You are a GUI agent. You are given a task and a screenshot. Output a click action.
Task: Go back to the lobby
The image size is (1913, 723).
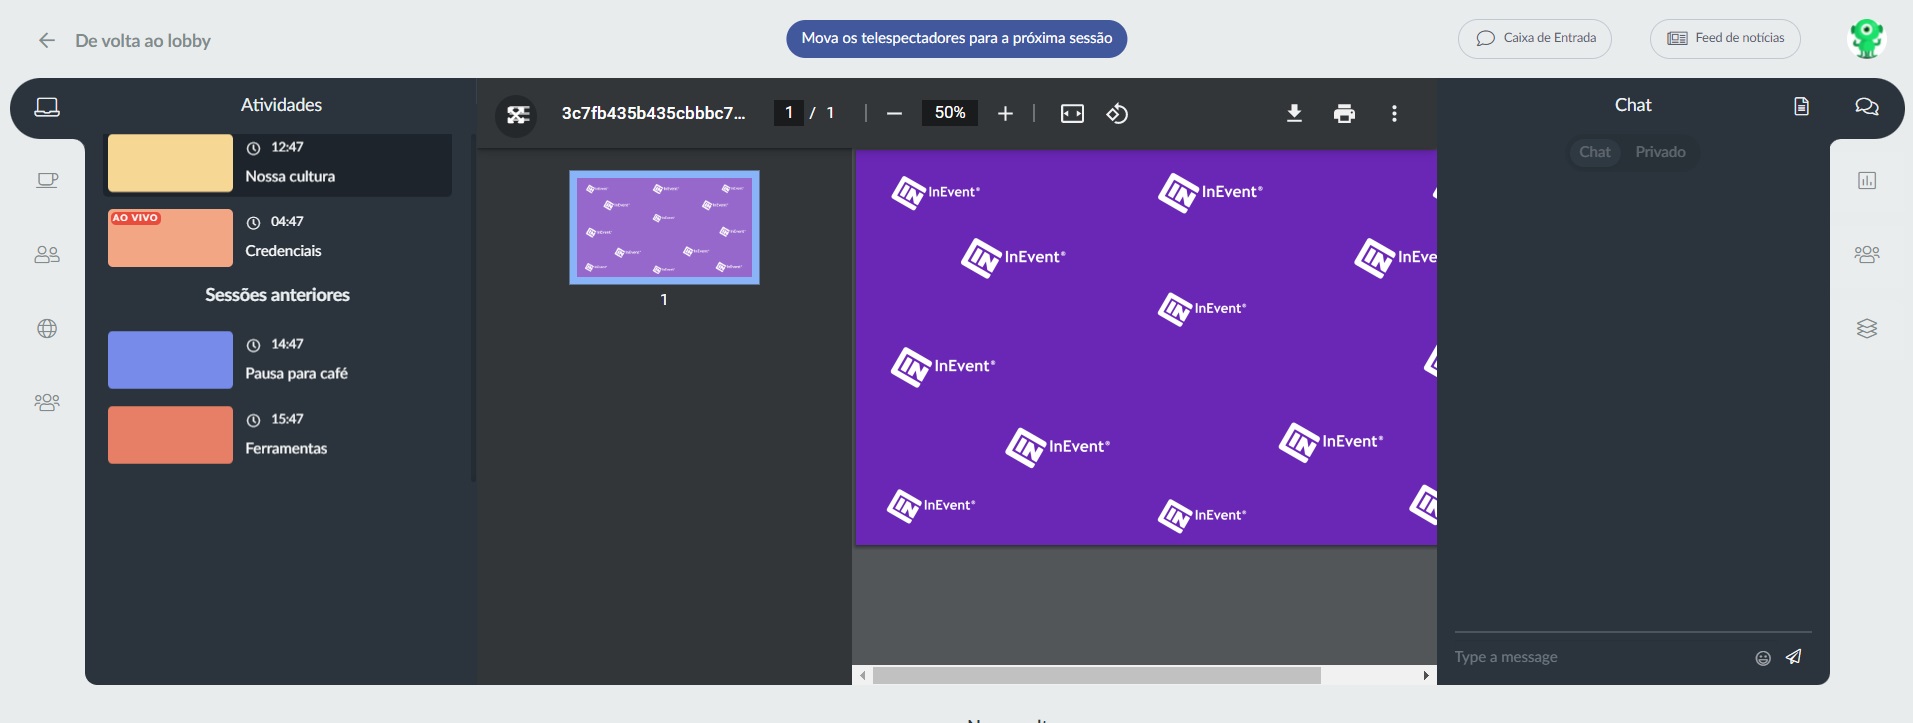click(143, 41)
